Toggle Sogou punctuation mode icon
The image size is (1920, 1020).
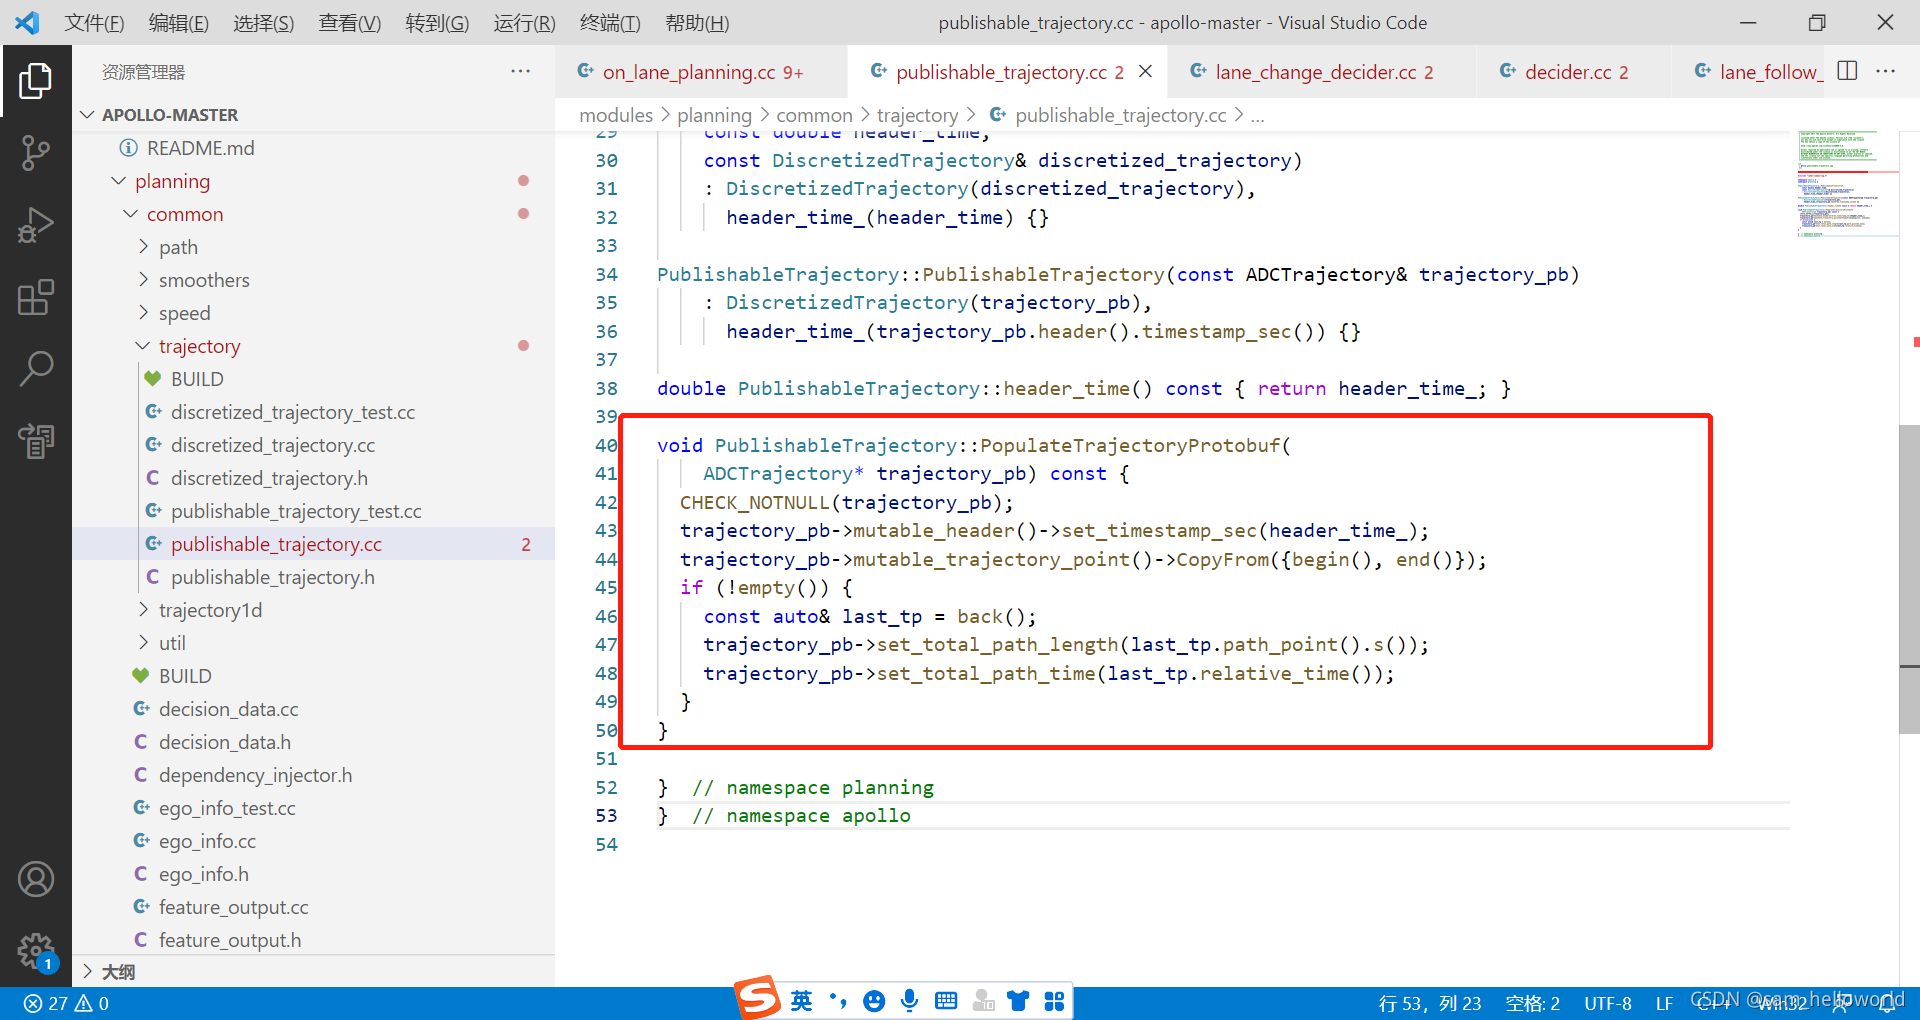838,1001
